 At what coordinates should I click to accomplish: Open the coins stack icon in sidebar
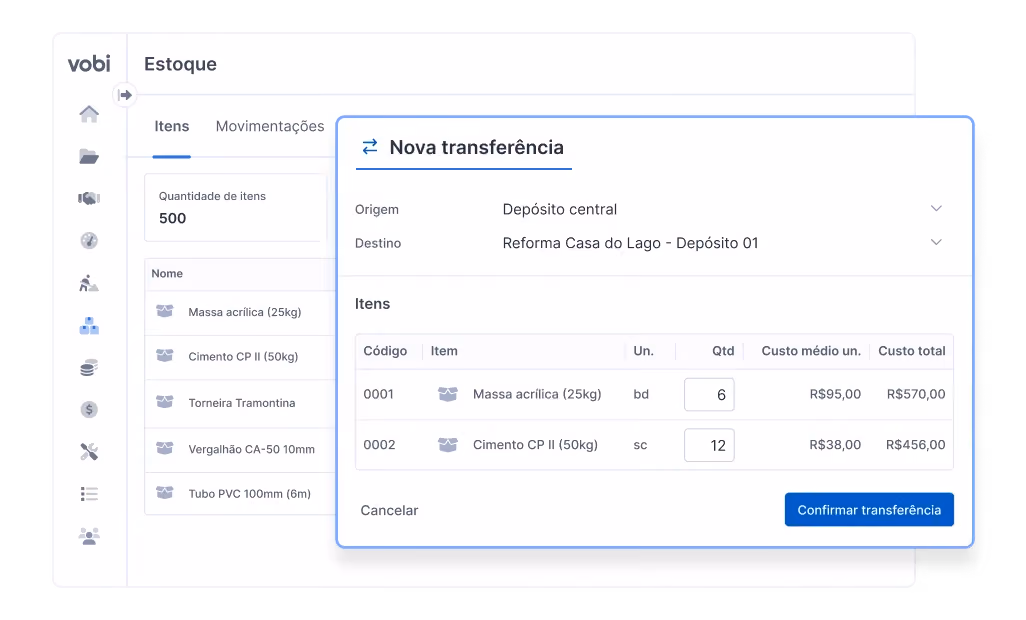pos(89,368)
